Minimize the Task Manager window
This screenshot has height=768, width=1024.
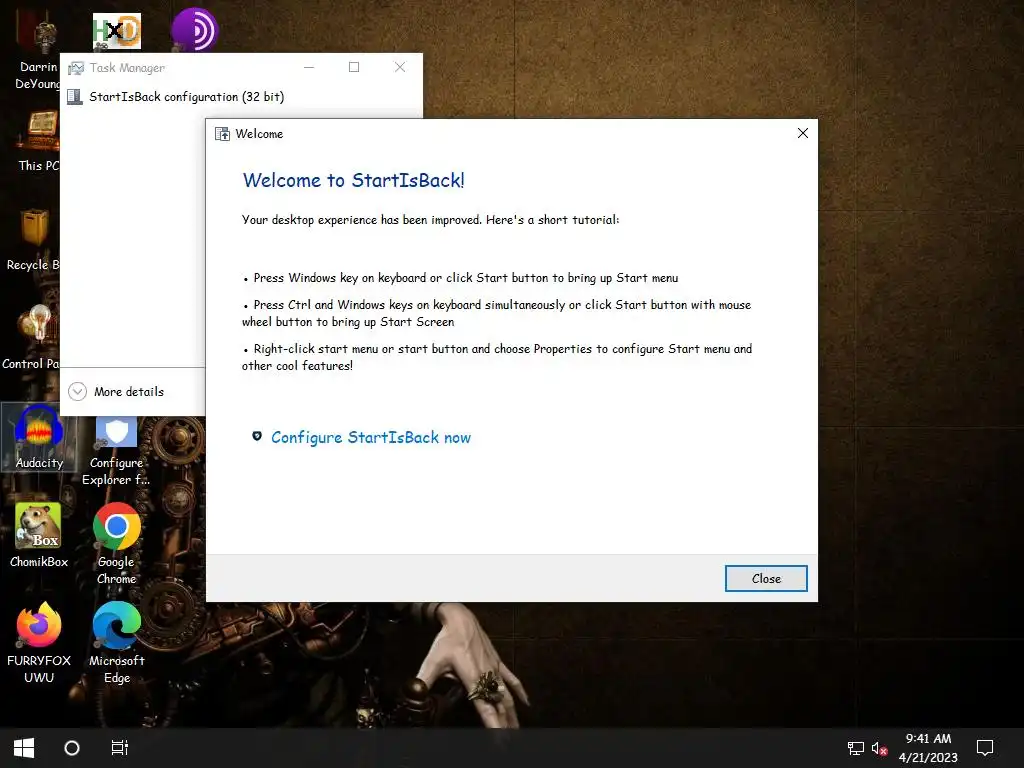point(309,67)
